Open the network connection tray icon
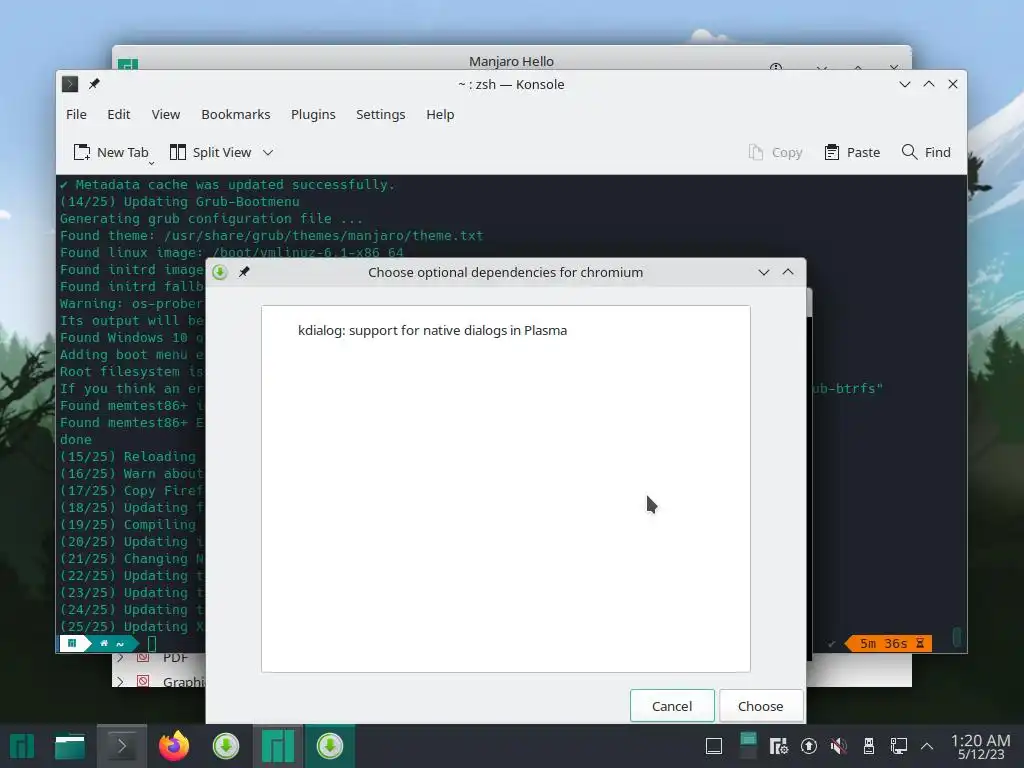The height and width of the screenshot is (768, 1024). pyautogui.click(x=899, y=746)
